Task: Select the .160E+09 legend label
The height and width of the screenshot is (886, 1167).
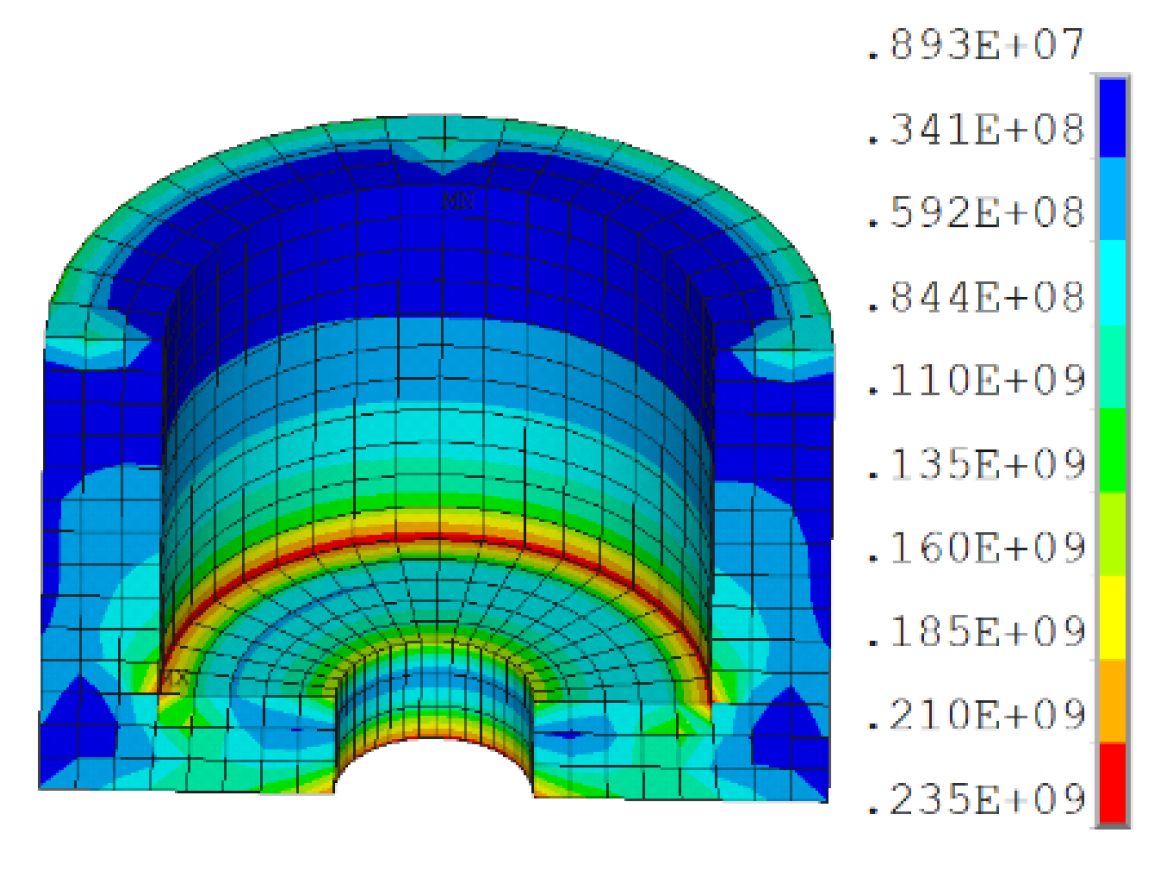Action: coord(975,548)
